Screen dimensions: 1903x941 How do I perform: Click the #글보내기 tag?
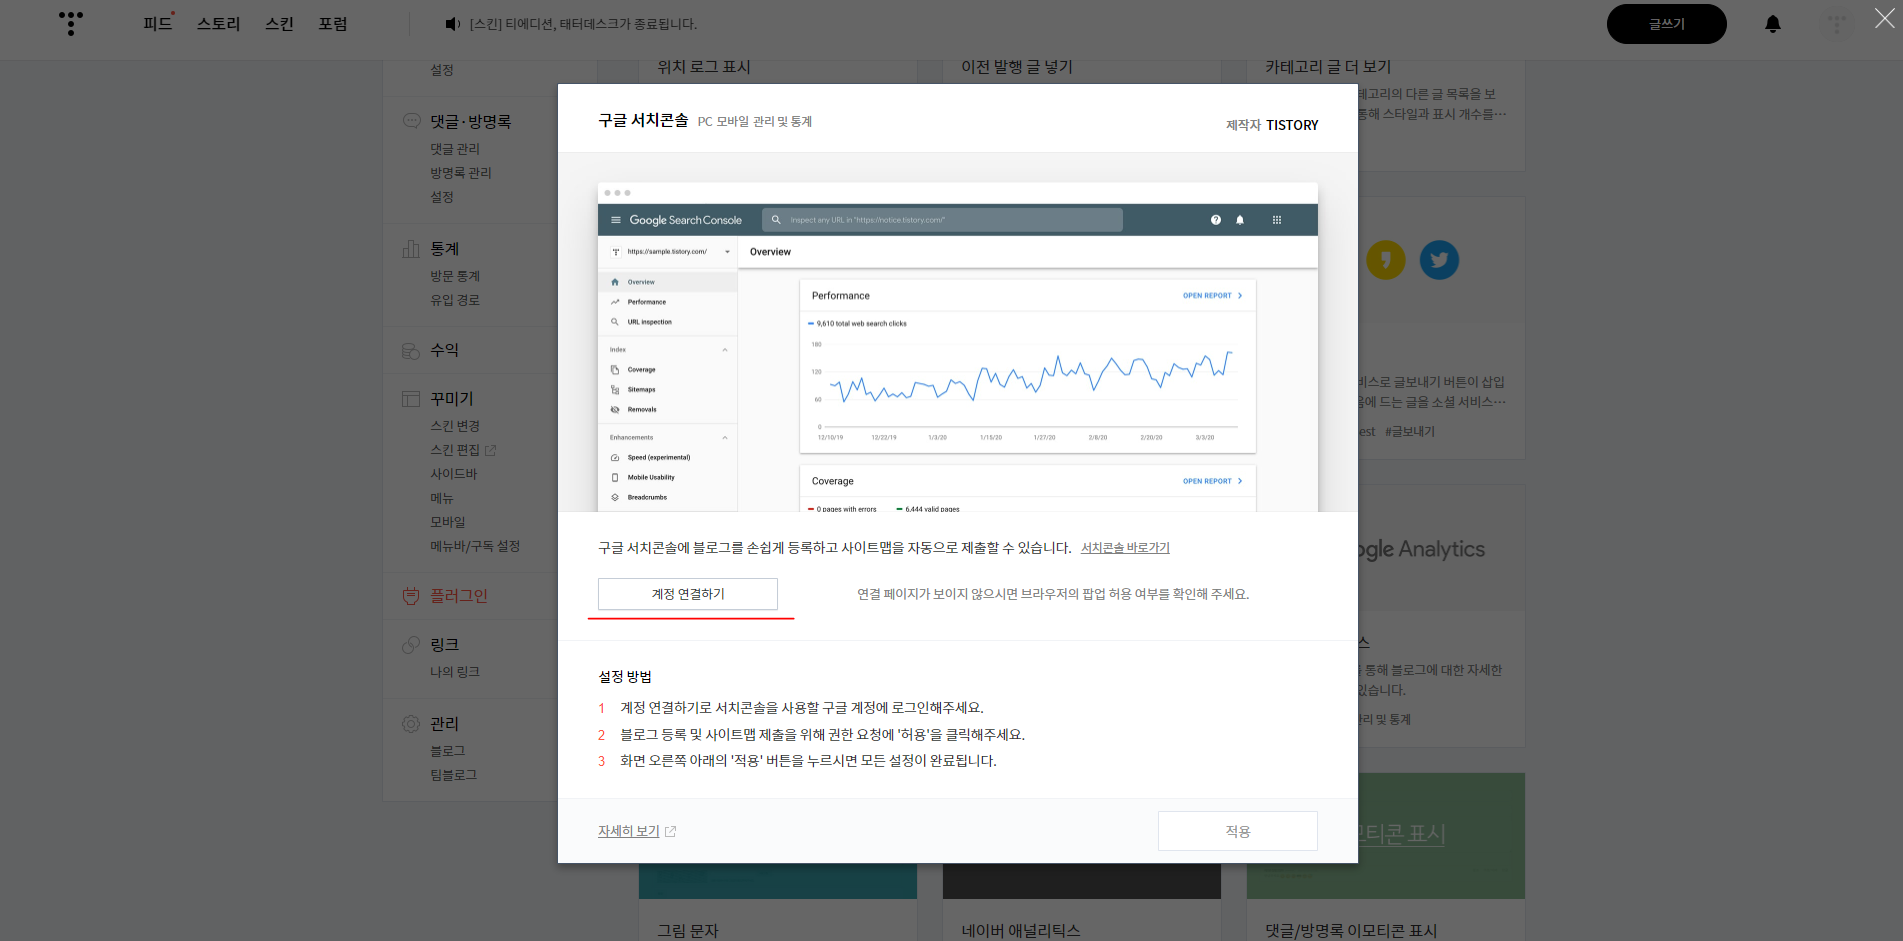(1410, 432)
